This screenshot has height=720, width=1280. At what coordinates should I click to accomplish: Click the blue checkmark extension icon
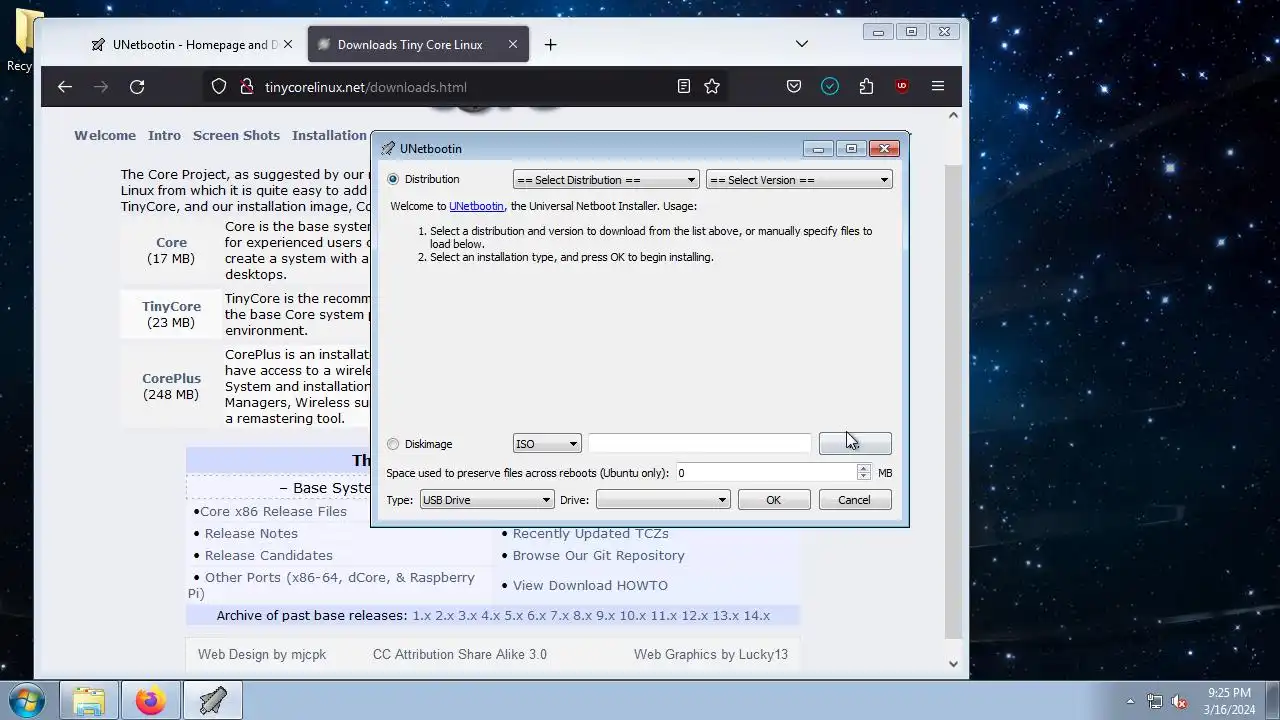coord(830,87)
